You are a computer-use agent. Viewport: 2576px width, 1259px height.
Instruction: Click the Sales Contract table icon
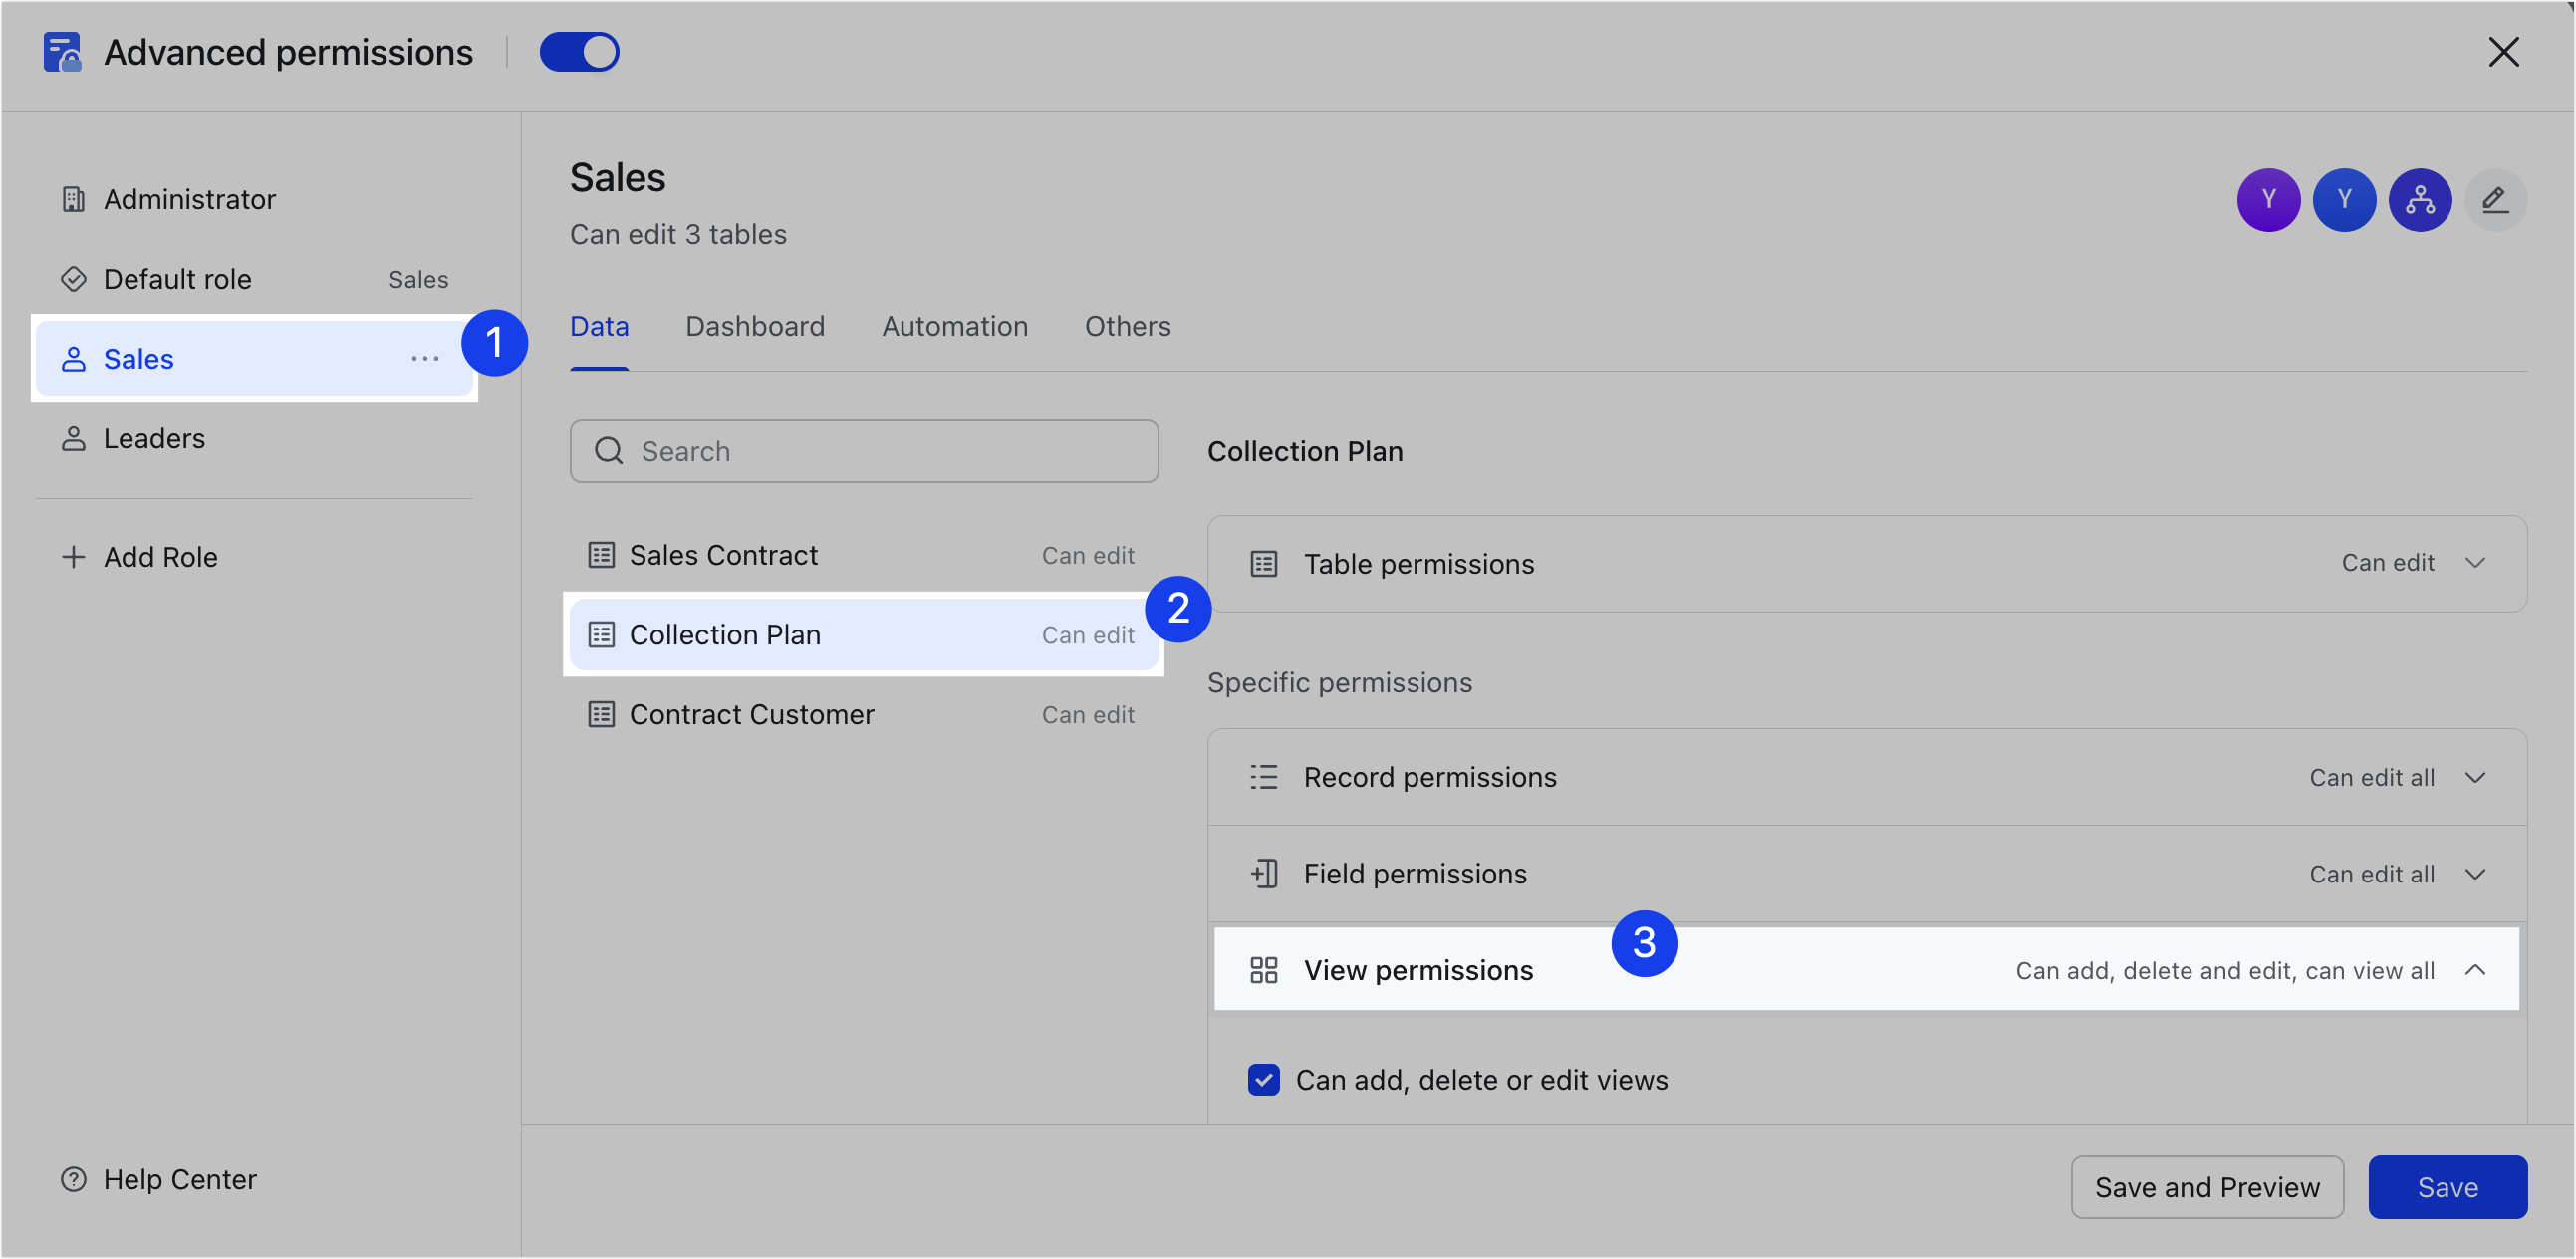click(601, 555)
